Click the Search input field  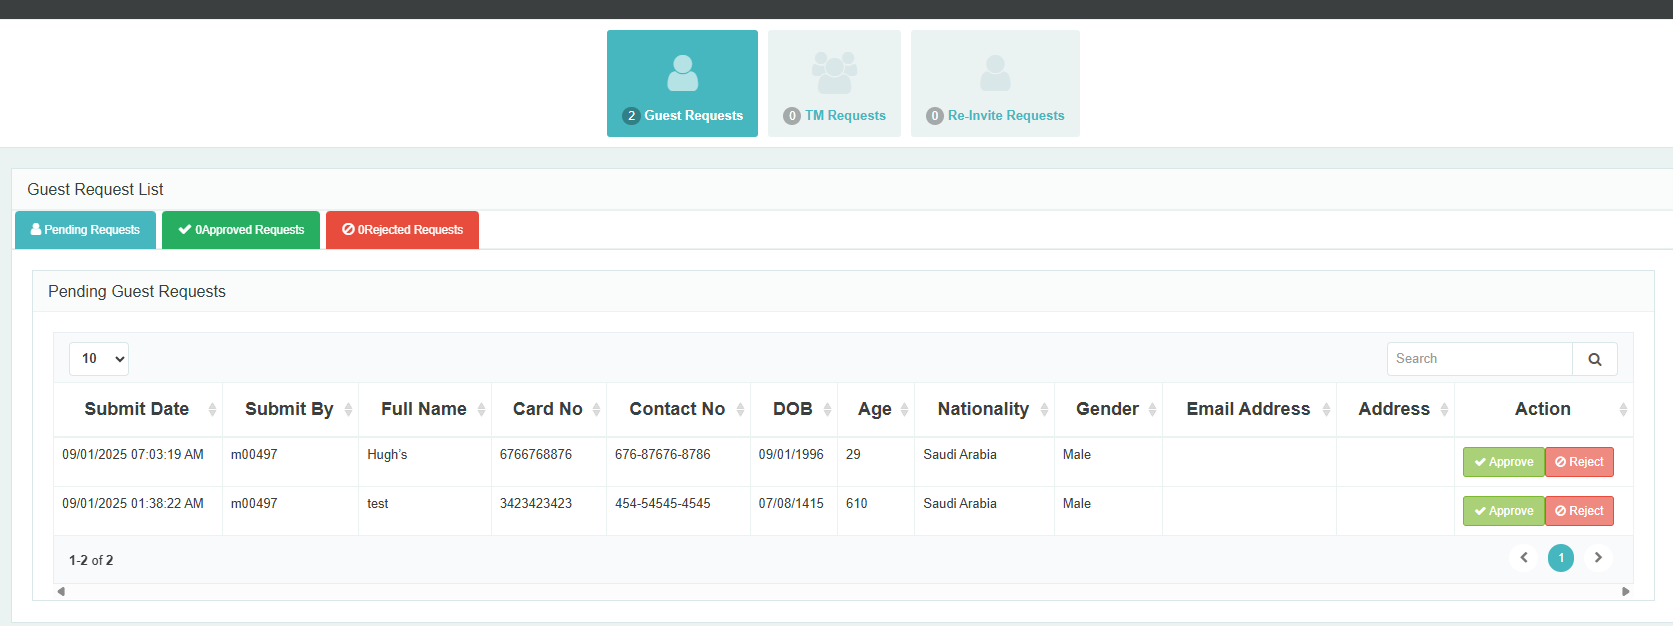click(x=1479, y=359)
